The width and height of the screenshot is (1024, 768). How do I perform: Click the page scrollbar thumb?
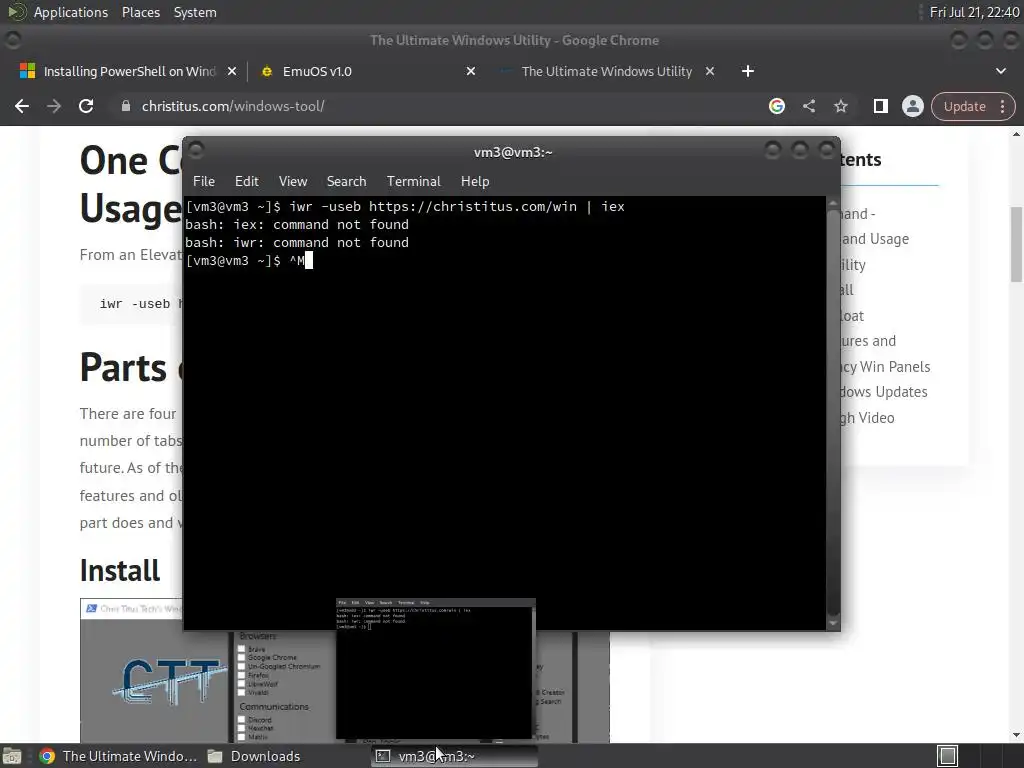pyautogui.click(x=1016, y=244)
